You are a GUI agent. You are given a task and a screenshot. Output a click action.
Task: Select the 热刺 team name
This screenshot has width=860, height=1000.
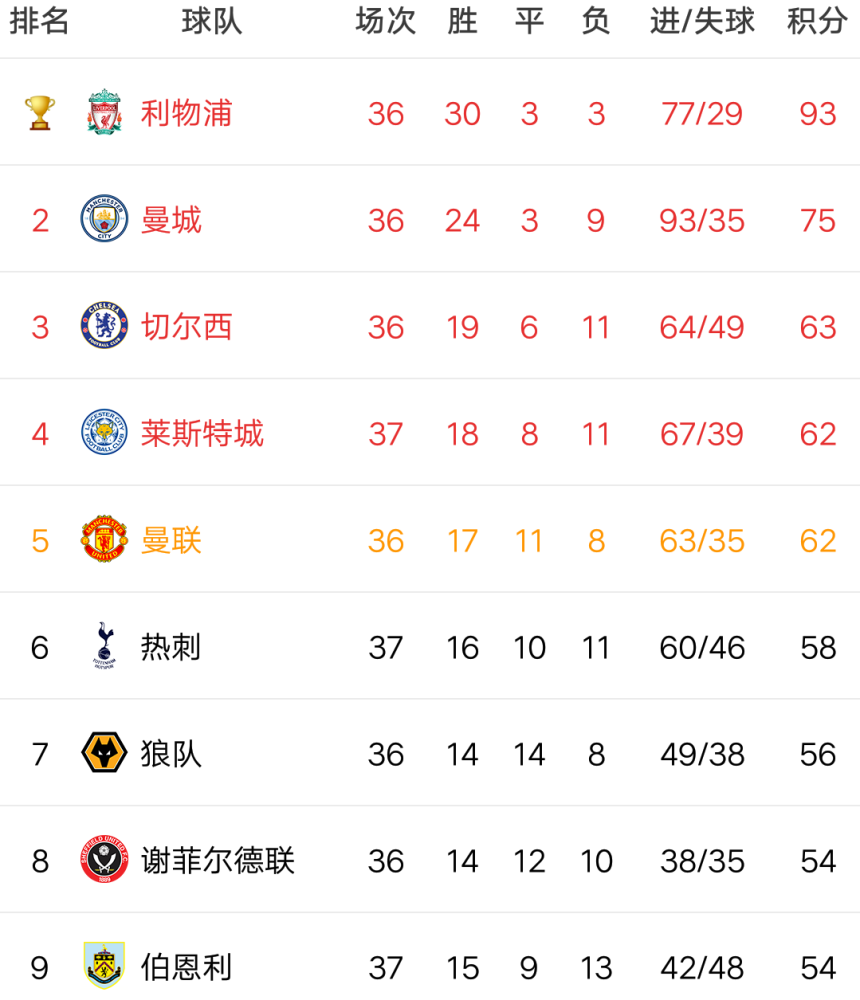(x=171, y=648)
